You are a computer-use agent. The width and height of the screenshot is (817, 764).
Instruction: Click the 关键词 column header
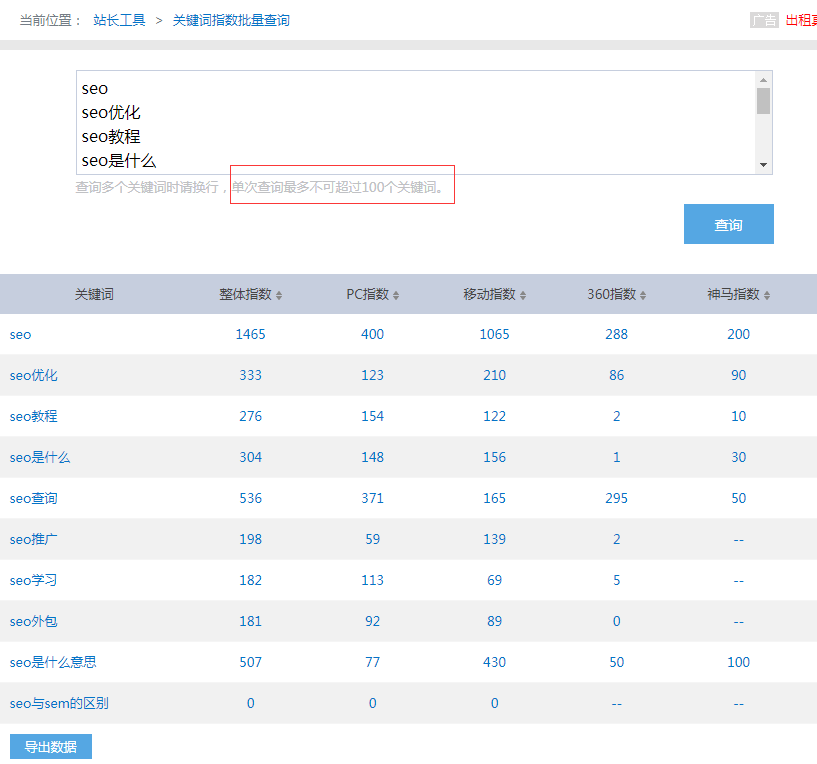94,295
